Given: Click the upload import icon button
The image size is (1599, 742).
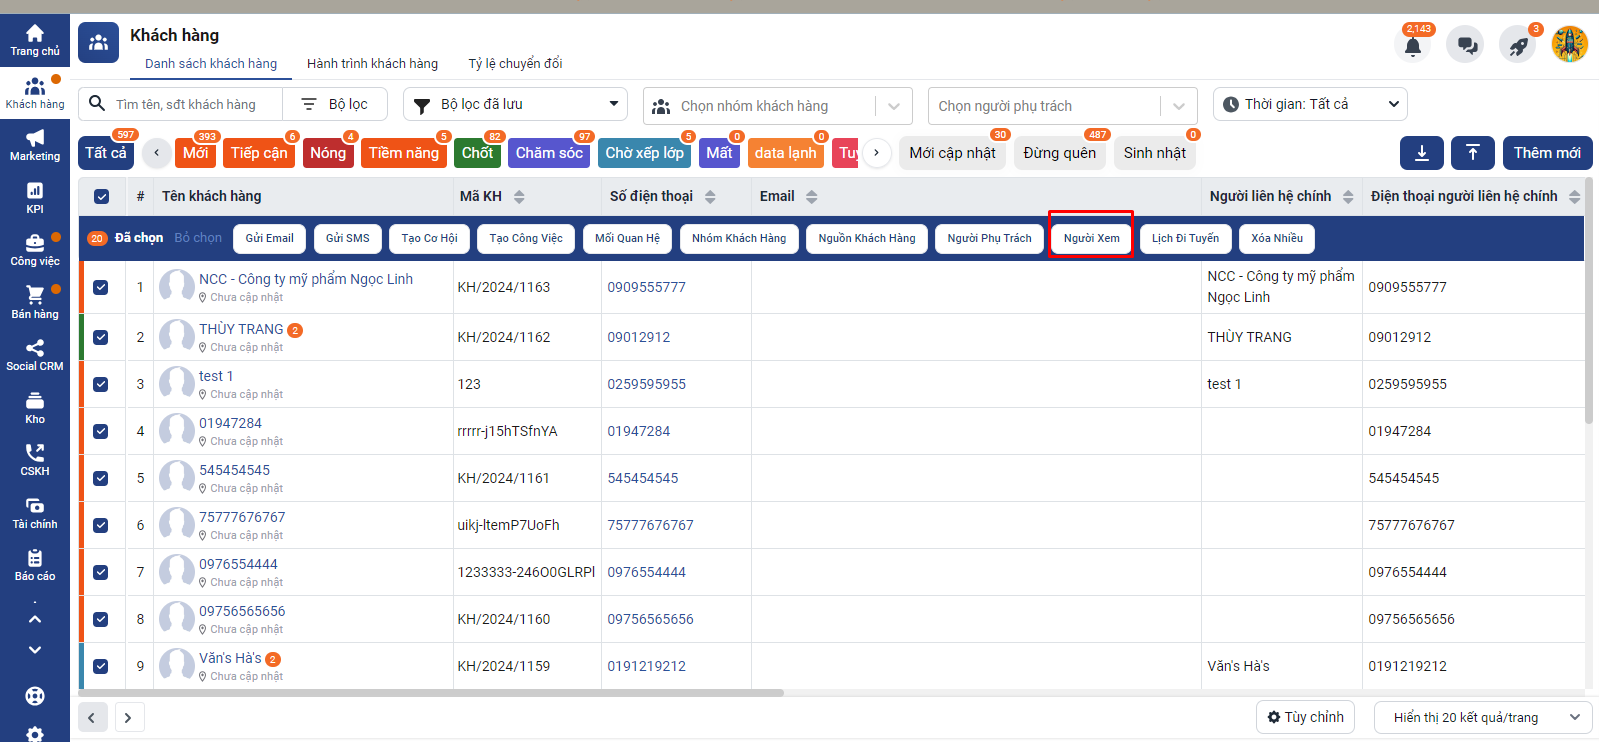Looking at the screenshot, I should coord(1472,153).
